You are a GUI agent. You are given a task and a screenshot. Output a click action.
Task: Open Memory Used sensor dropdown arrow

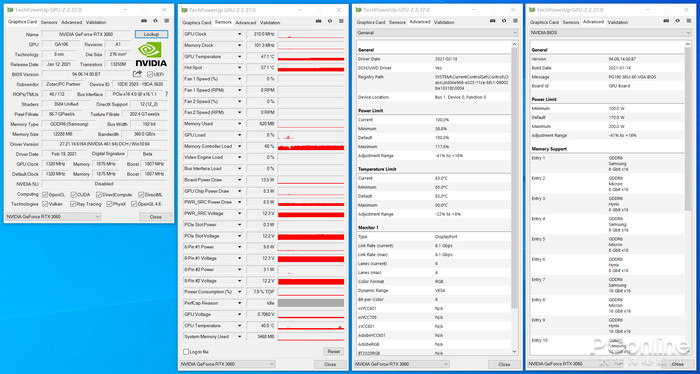(239, 124)
